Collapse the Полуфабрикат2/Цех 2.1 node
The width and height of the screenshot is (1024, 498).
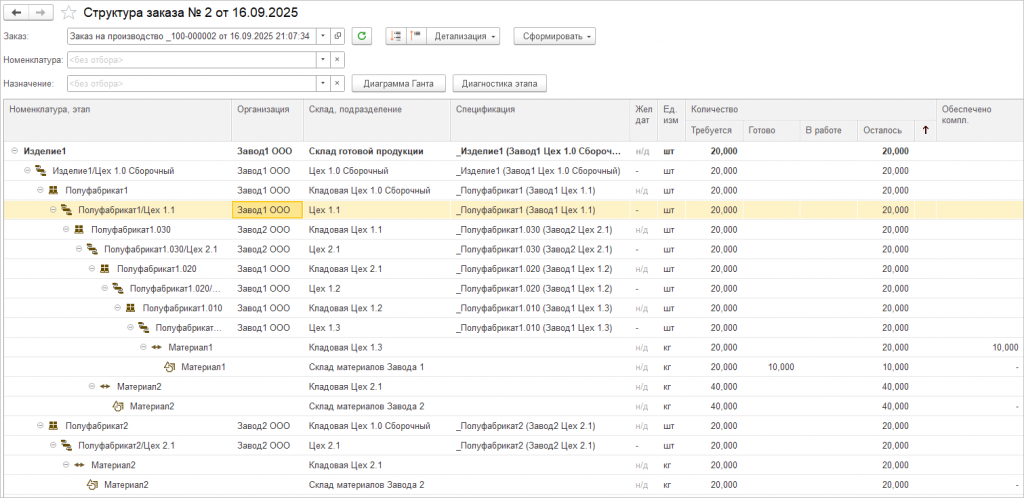pos(54,445)
